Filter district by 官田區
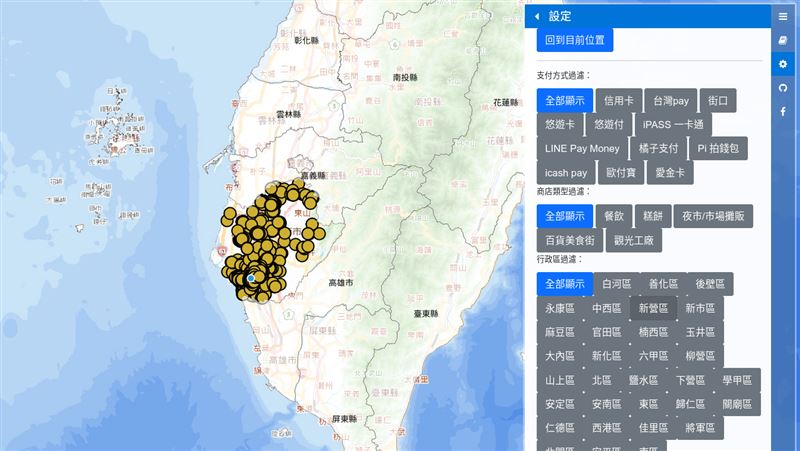Viewport: 800px width, 451px height. pos(607,332)
